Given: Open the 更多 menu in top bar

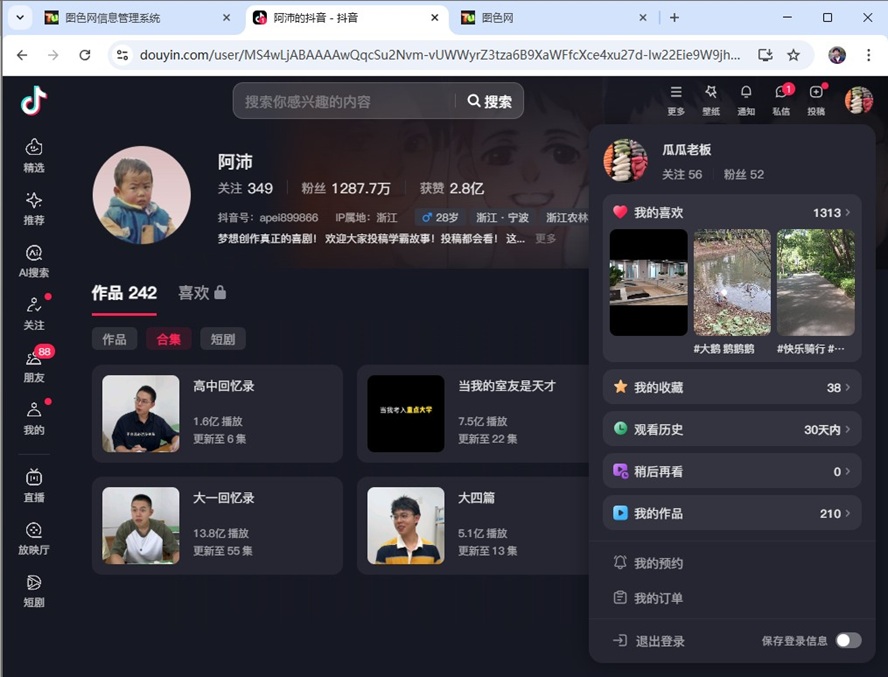Looking at the screenshot, I should pyautogui.click(x=676, y=99).
